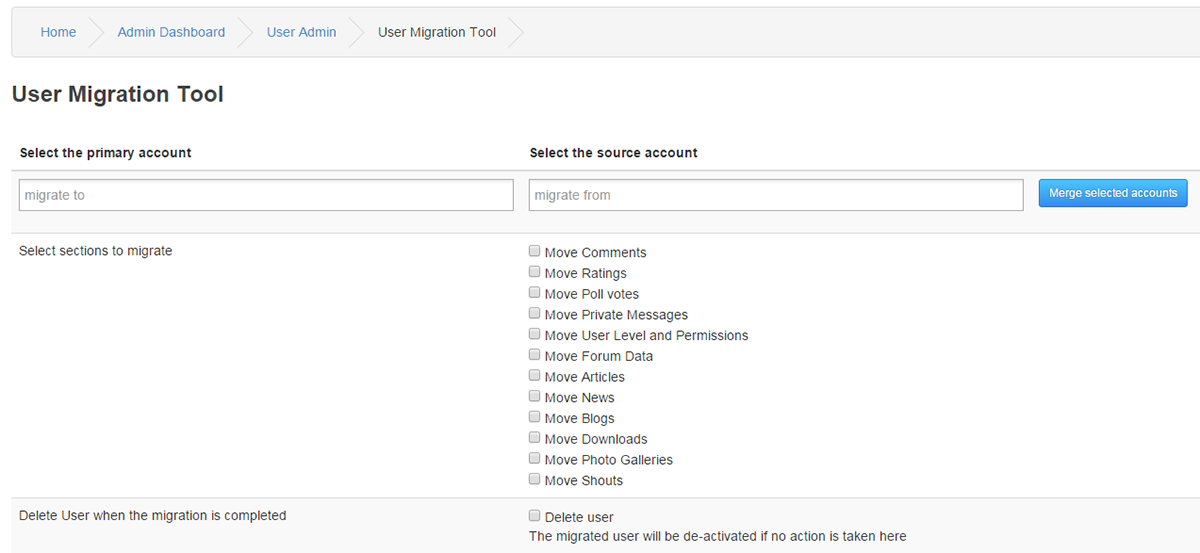Go to Home breadcrumb link

click(58, 32)
